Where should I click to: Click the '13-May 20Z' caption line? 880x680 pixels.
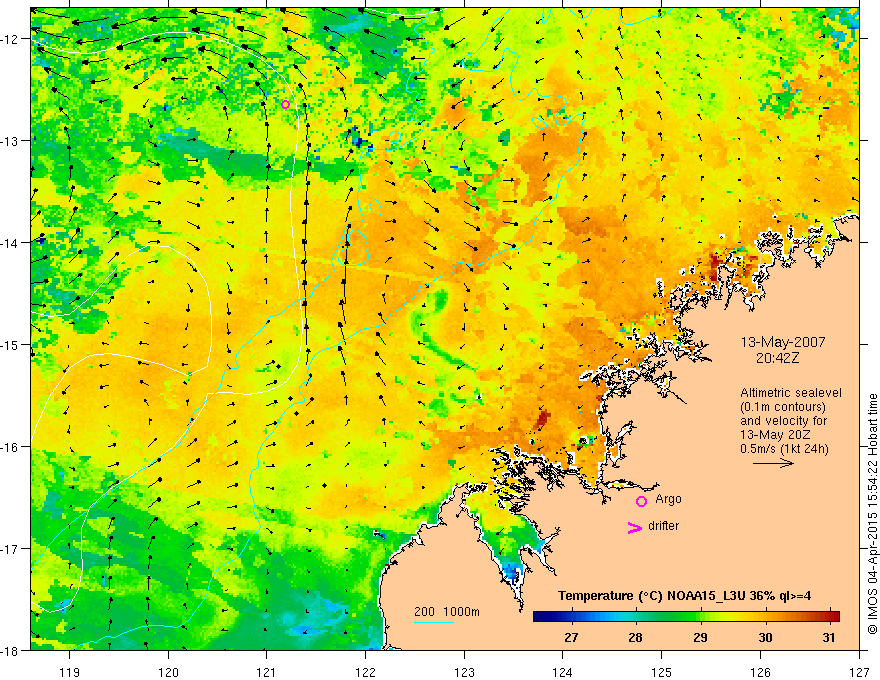pyautogui.click(x=776, y=435)
